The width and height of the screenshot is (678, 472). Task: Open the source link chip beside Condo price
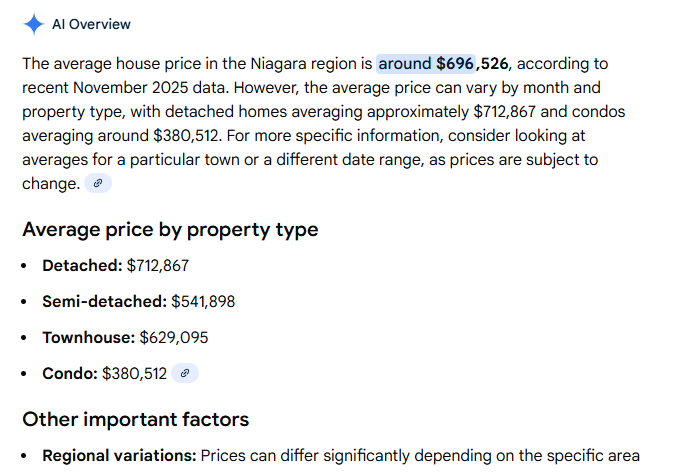tap(185, 373)
